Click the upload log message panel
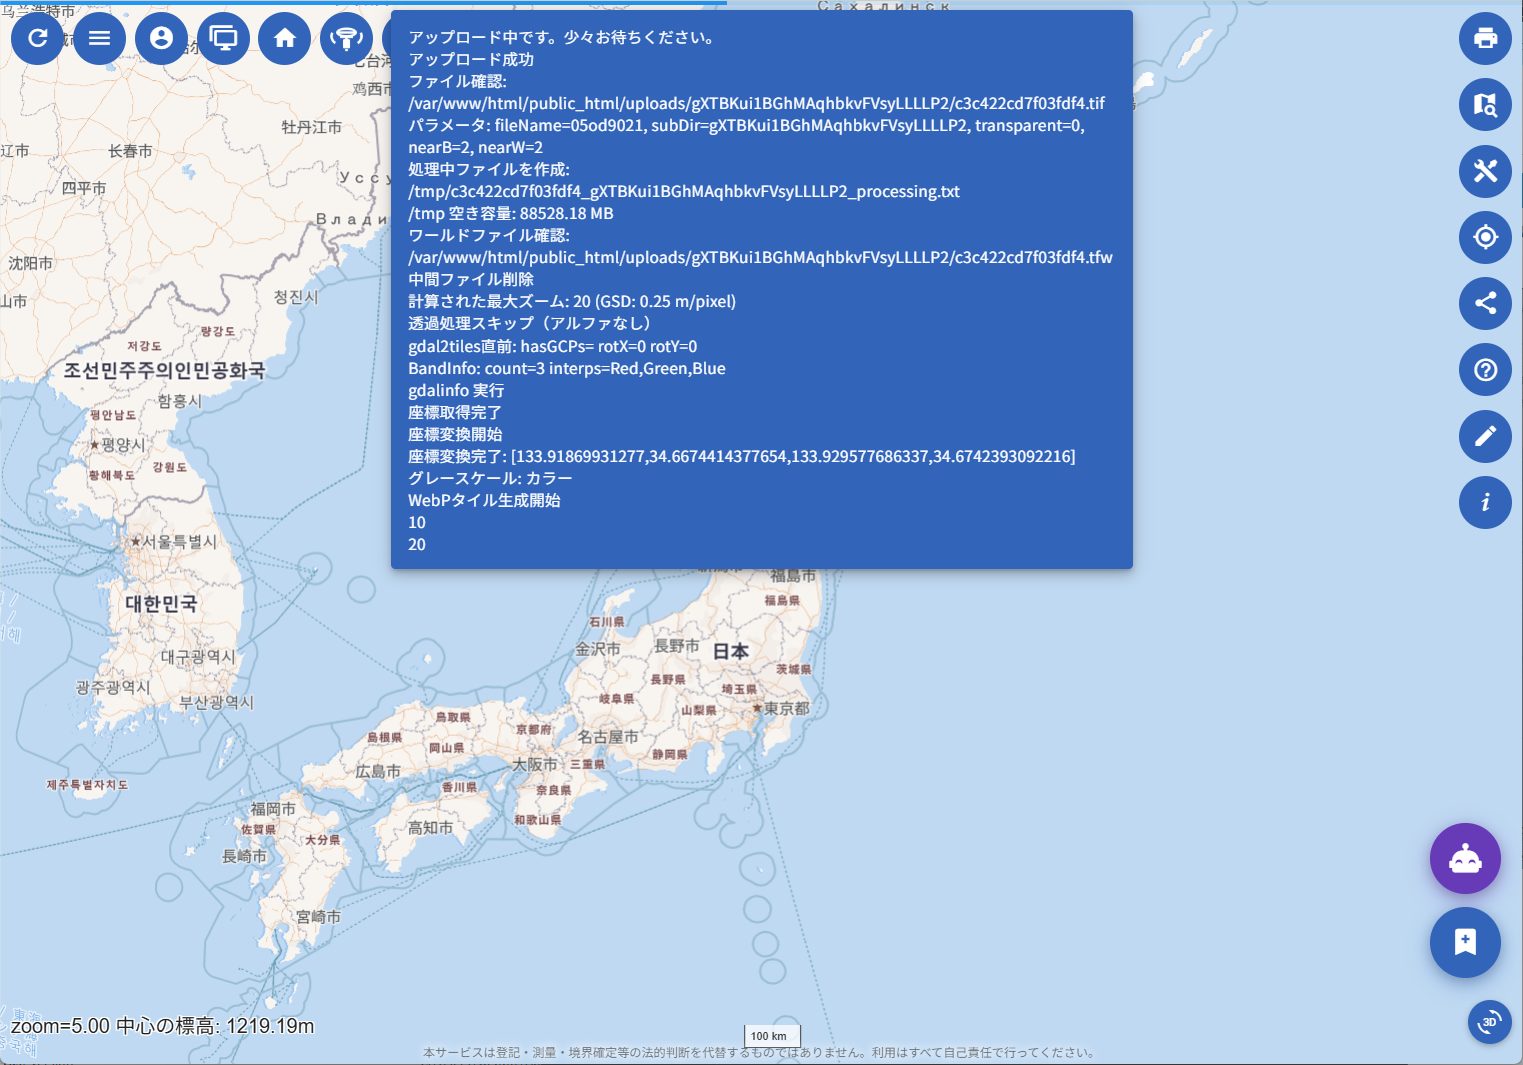Image resolution: width=1523 pixels, height=1065 pixels. click(761, 290)
